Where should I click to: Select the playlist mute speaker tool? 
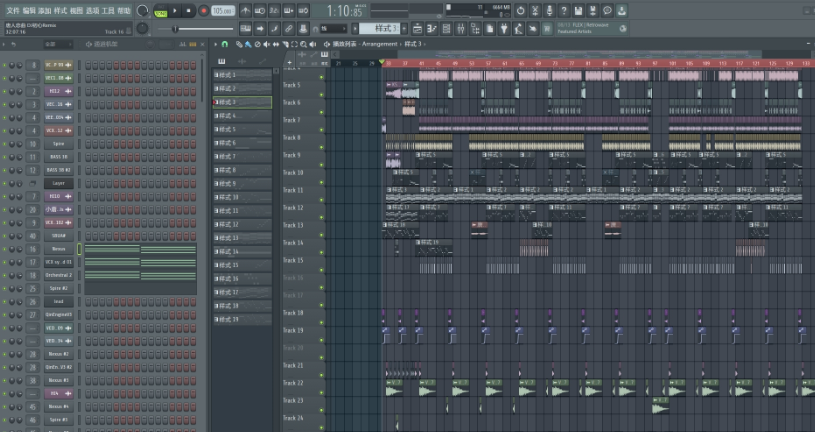tap(267, 44)
